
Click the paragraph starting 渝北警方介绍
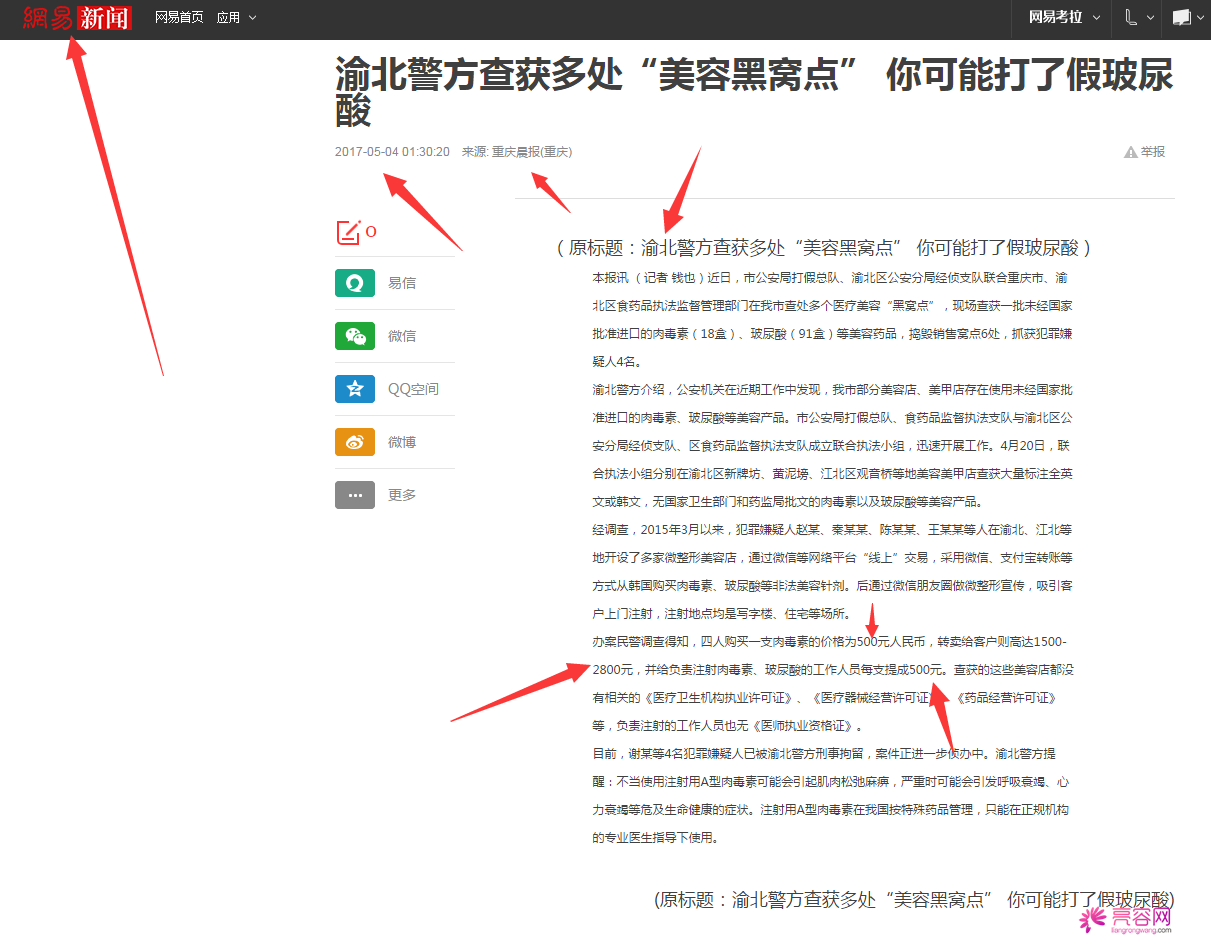point(832,445)
